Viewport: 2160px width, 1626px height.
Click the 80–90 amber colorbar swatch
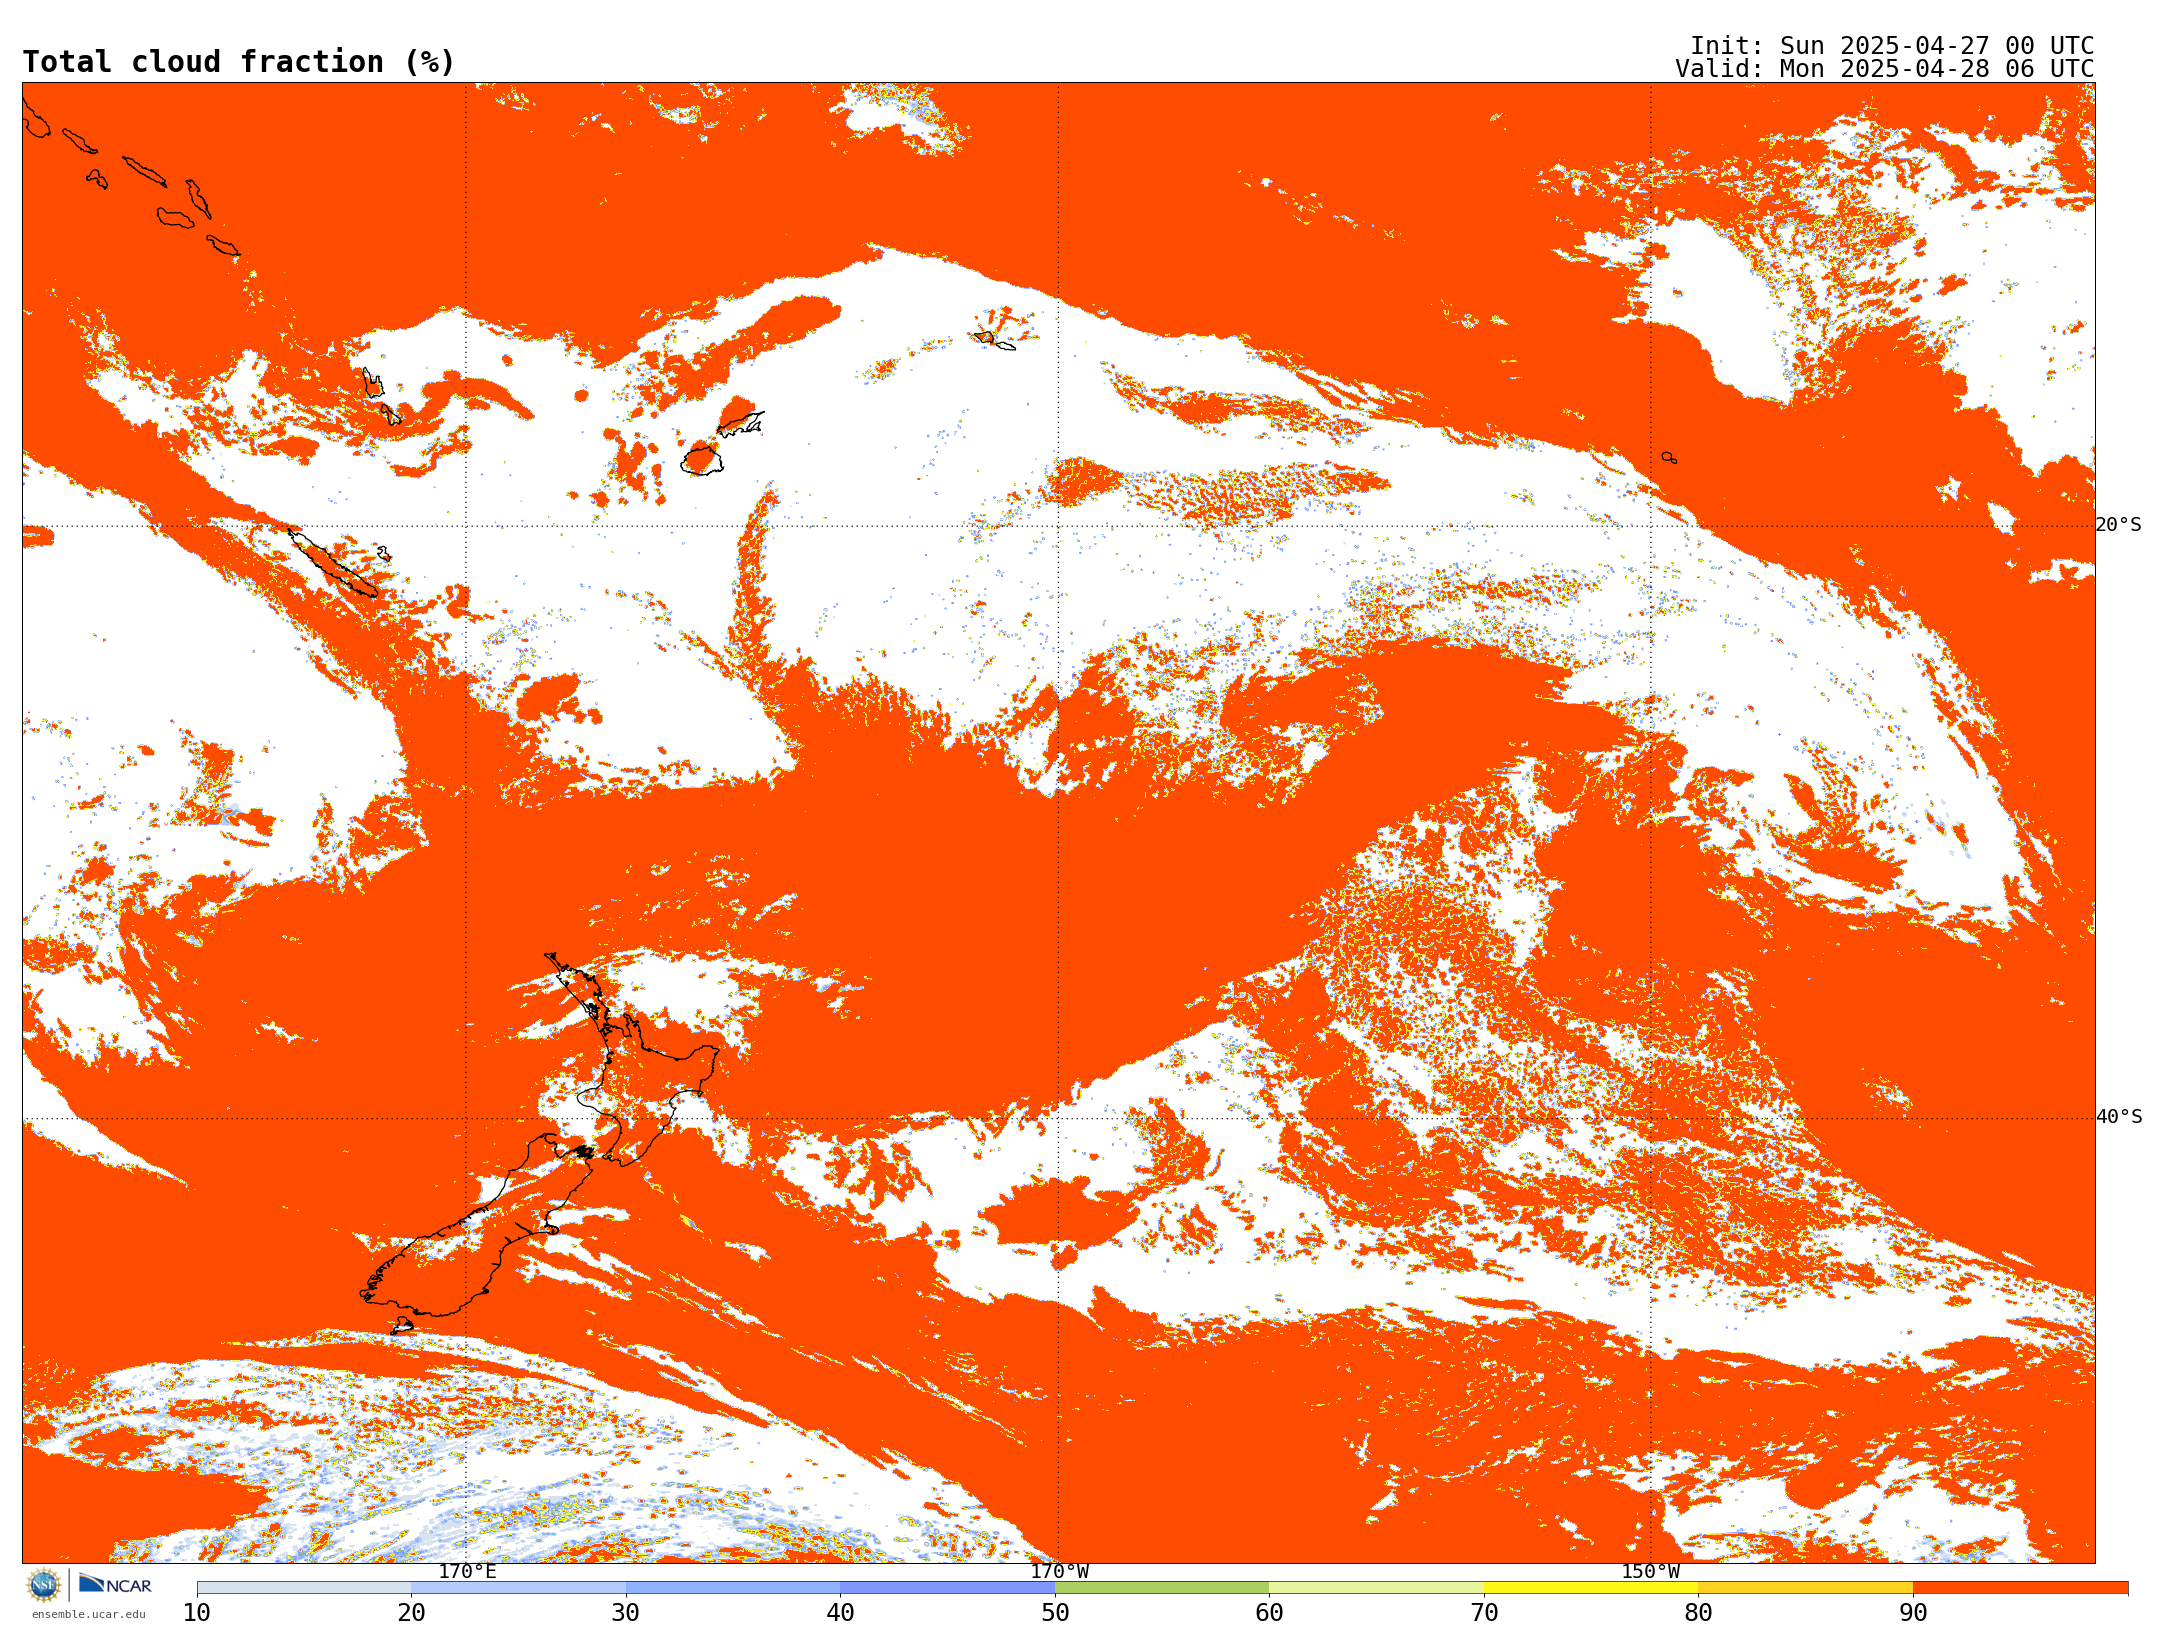[1805, 1588]
